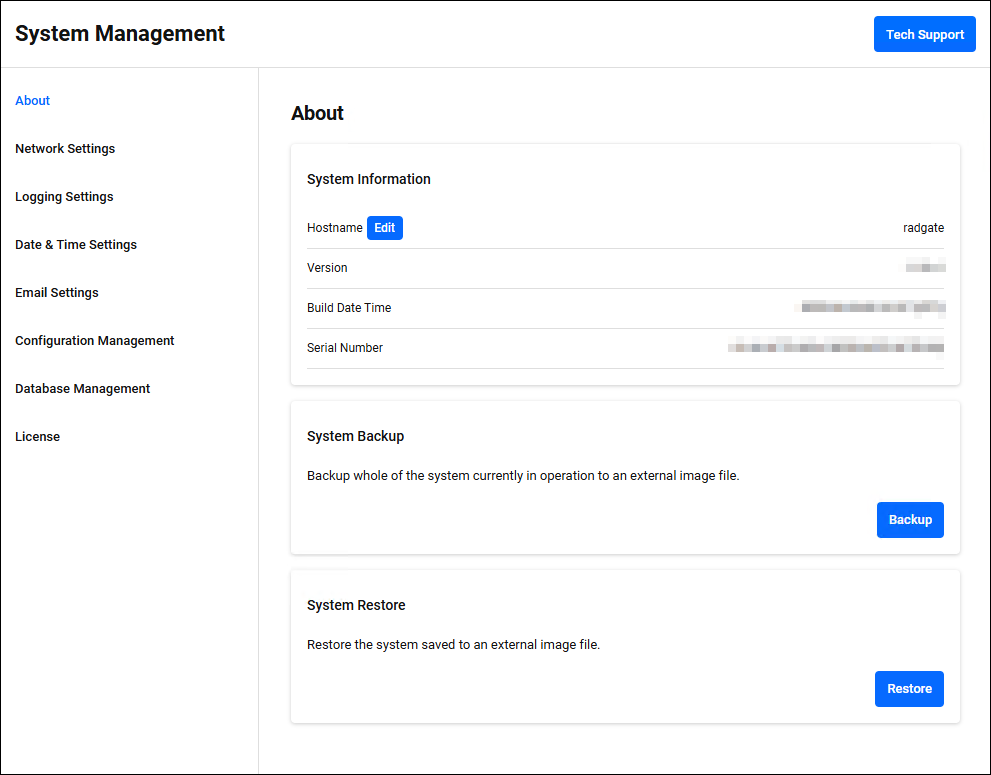991x775 pixels.
Task: Select the Version row label
Action: point(327,268)
